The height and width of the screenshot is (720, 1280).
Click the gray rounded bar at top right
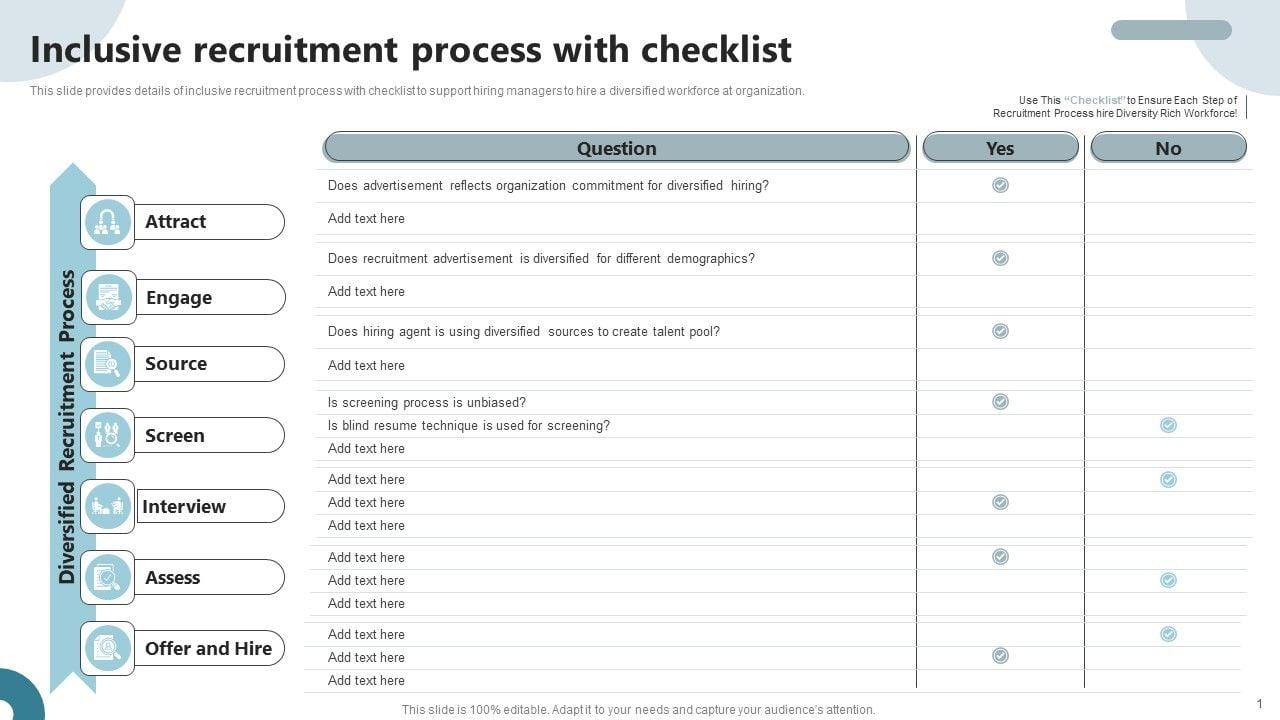pos(1171,30)
